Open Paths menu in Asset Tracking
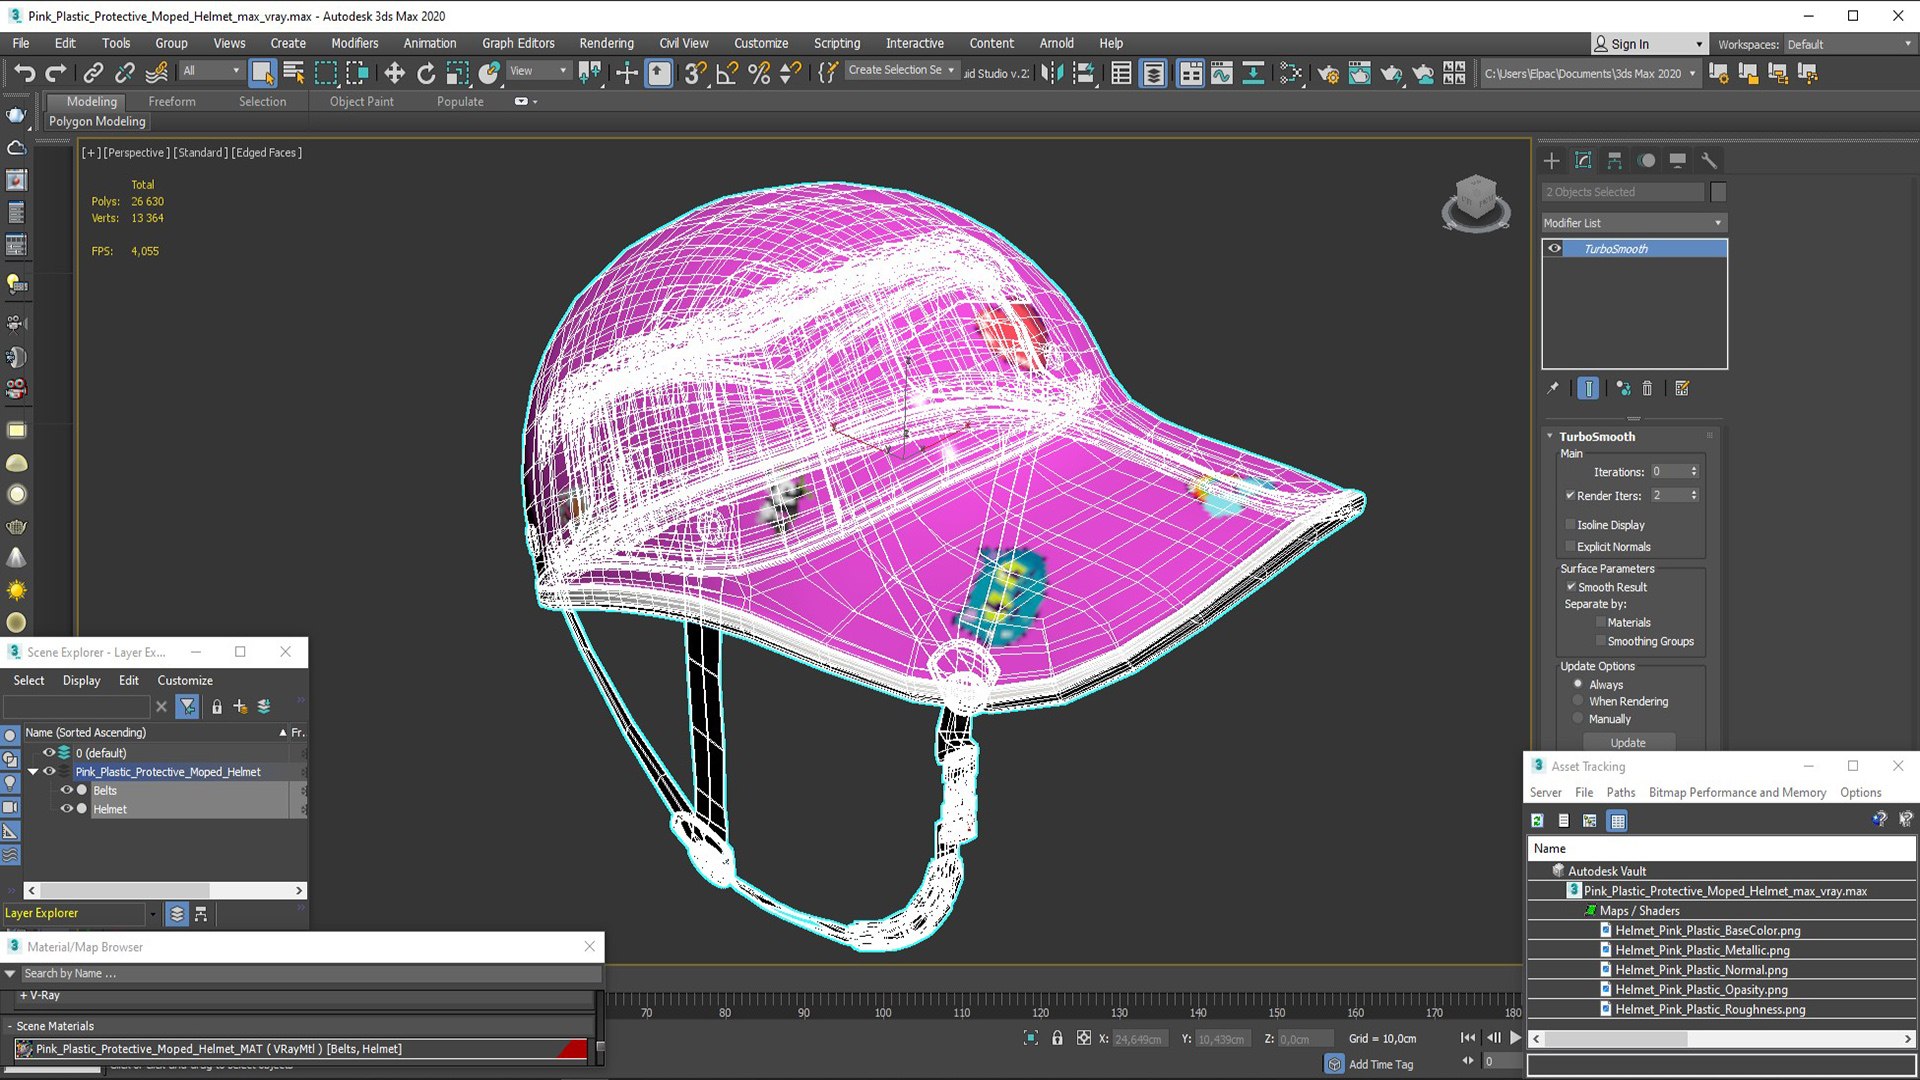Screen dimensions: 1920x1080 point(1620,792)
